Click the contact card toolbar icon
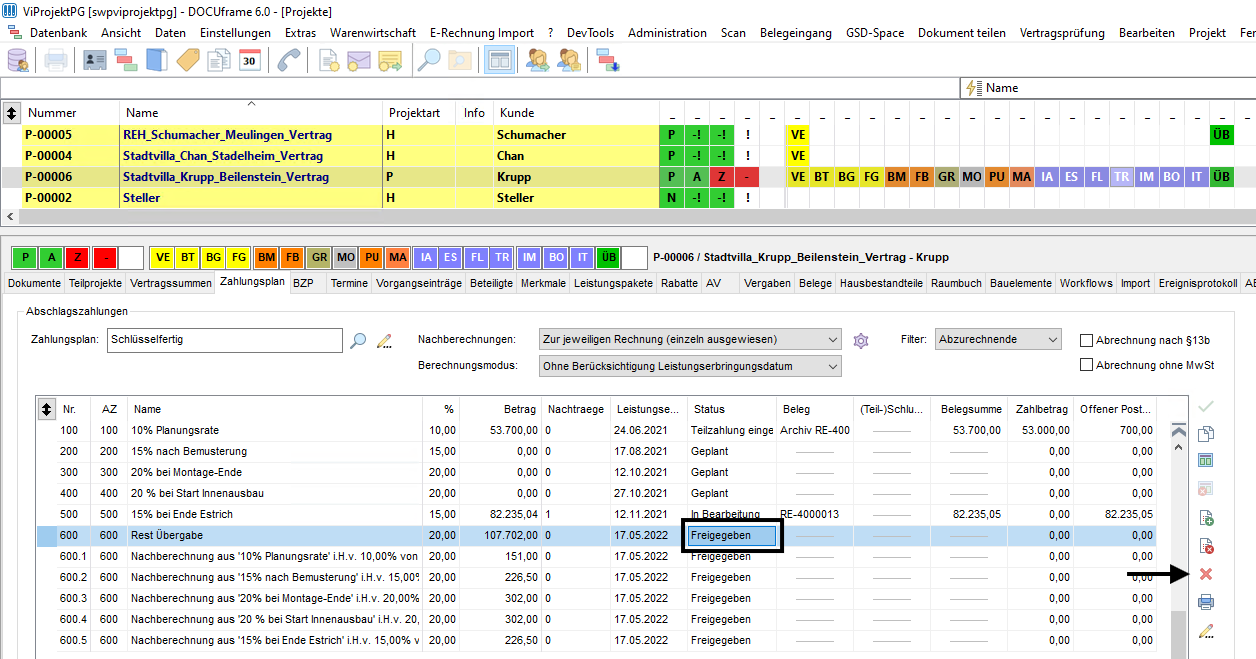This screenshot has height=659, width=1256. pyautogui.click(x=95, y=60)
